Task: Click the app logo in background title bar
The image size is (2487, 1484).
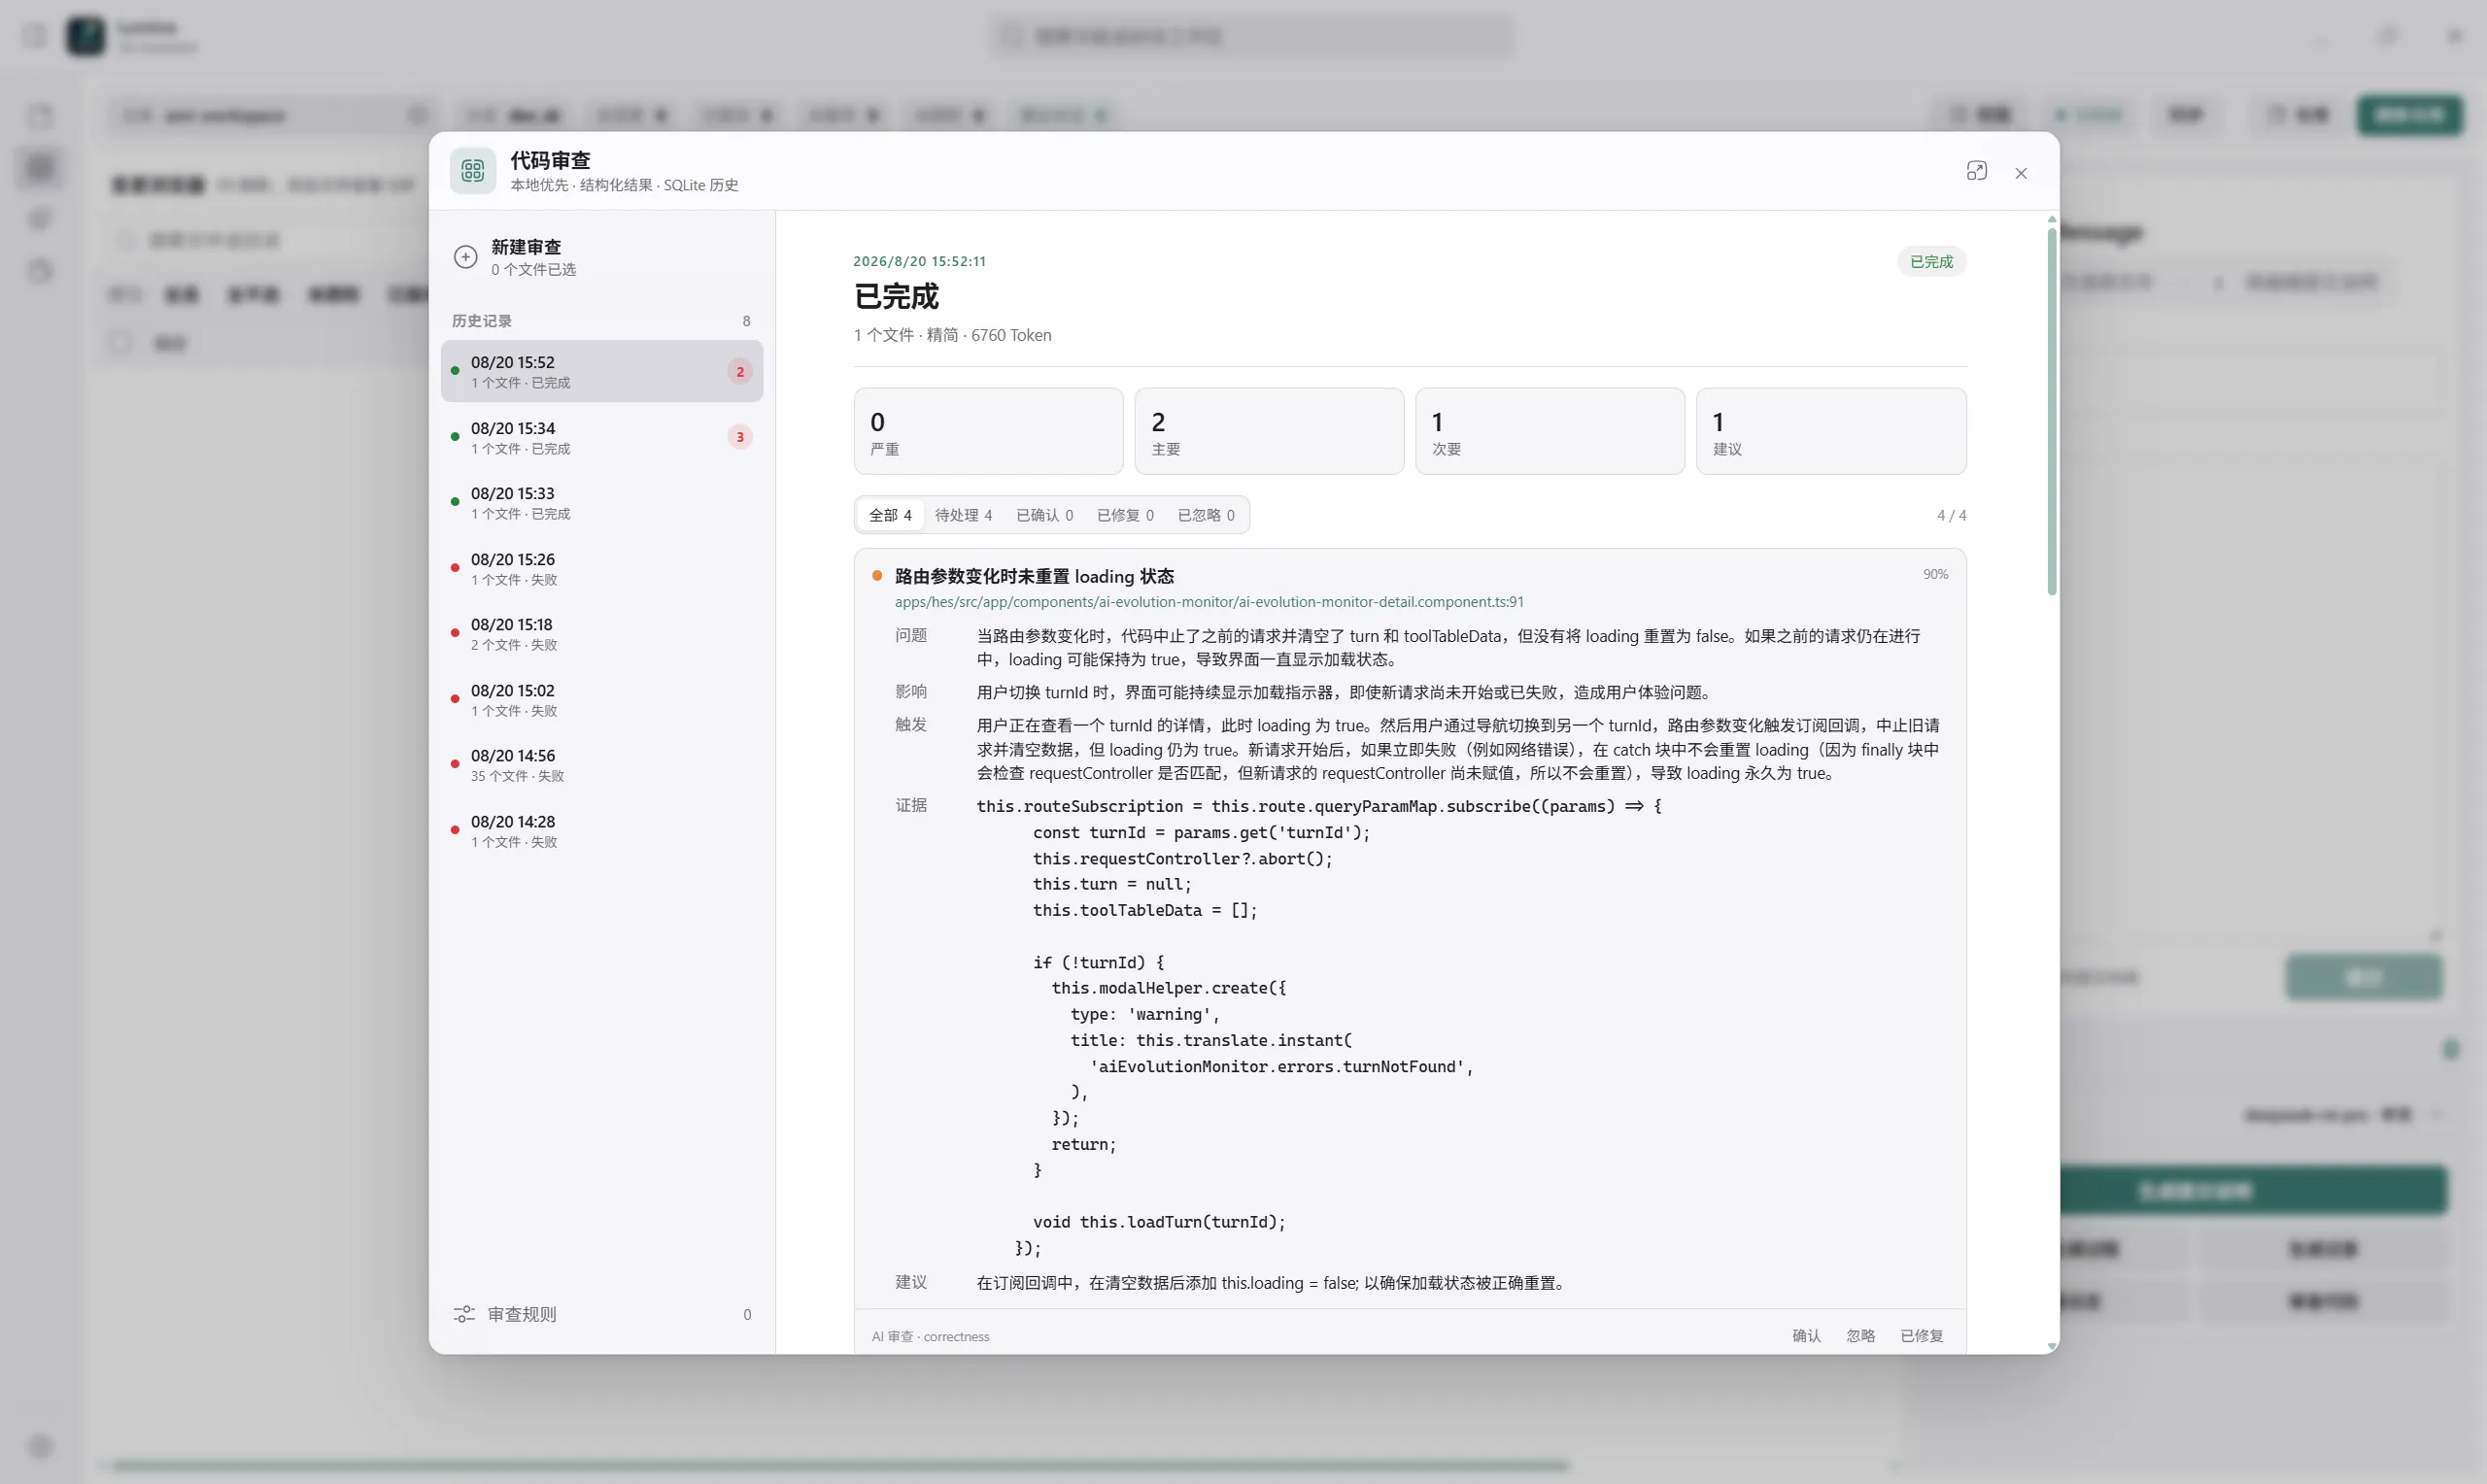Action: 86,36
